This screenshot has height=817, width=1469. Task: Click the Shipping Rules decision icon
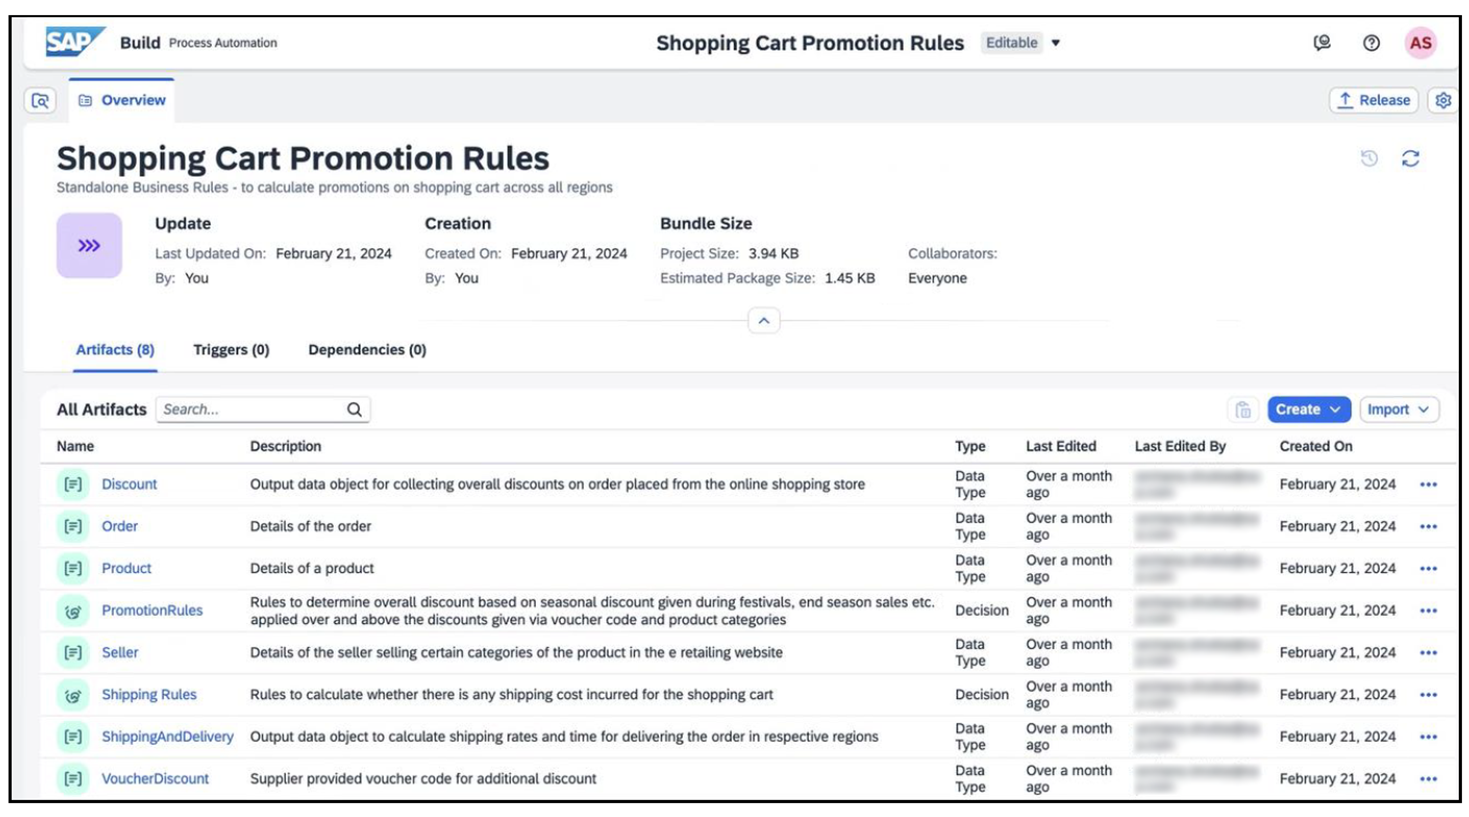(x=73, y=694)
